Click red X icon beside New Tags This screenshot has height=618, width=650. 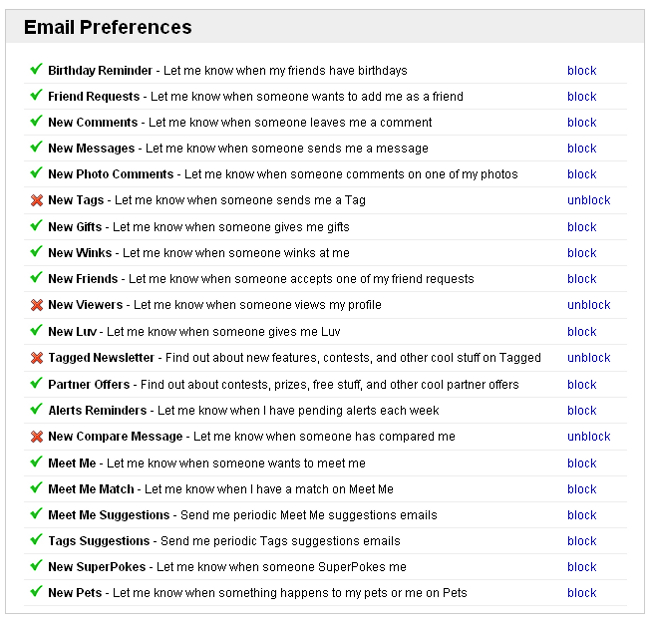[36, 200]
